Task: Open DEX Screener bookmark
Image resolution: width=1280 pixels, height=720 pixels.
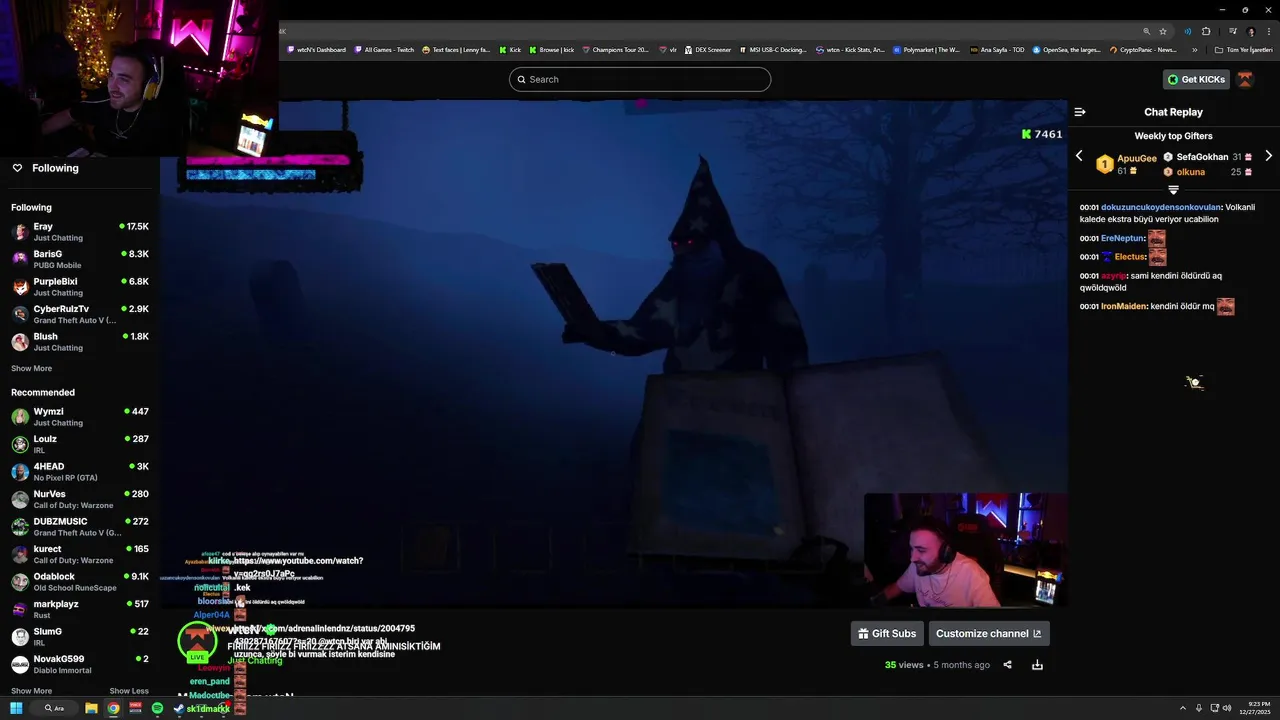Action: pos(708,49)
